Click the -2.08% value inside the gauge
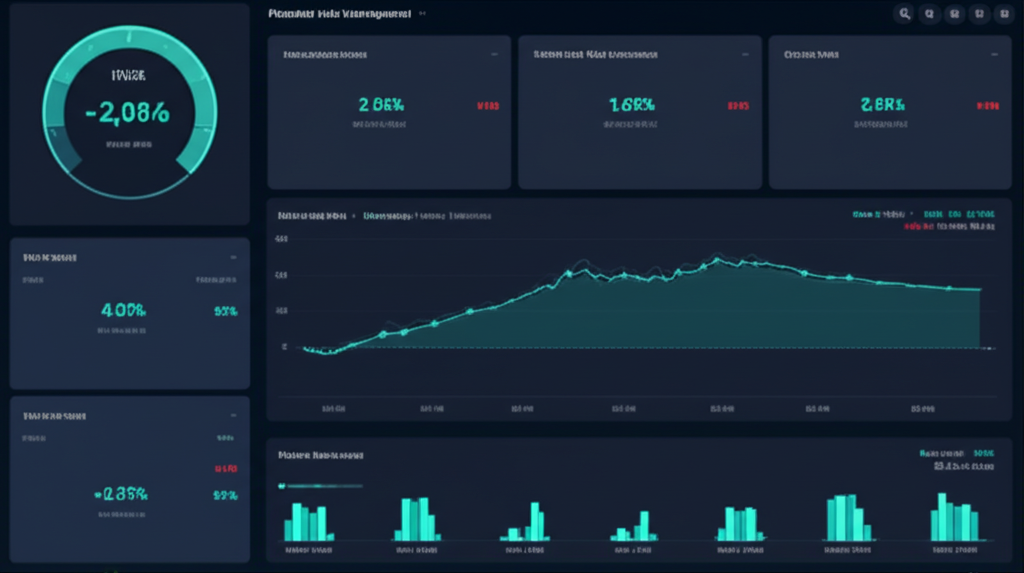The height and width of the screenshot is (573, 1024). point(127,113)
